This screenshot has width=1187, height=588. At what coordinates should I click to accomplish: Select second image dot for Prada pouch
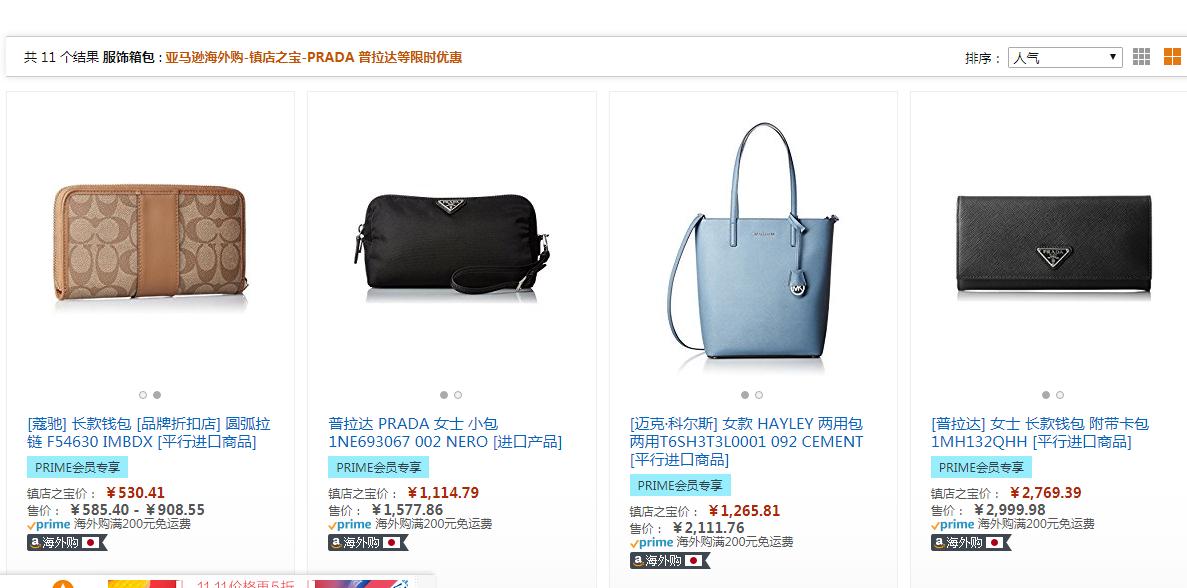458,395
